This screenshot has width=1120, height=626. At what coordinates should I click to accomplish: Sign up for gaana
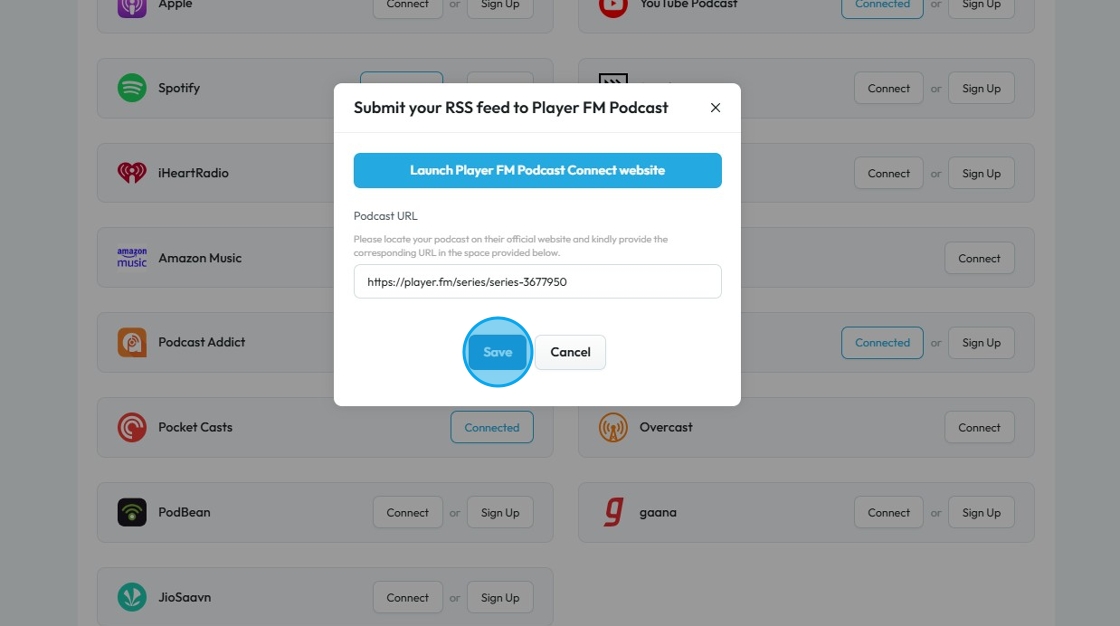(x=981, y=512)
